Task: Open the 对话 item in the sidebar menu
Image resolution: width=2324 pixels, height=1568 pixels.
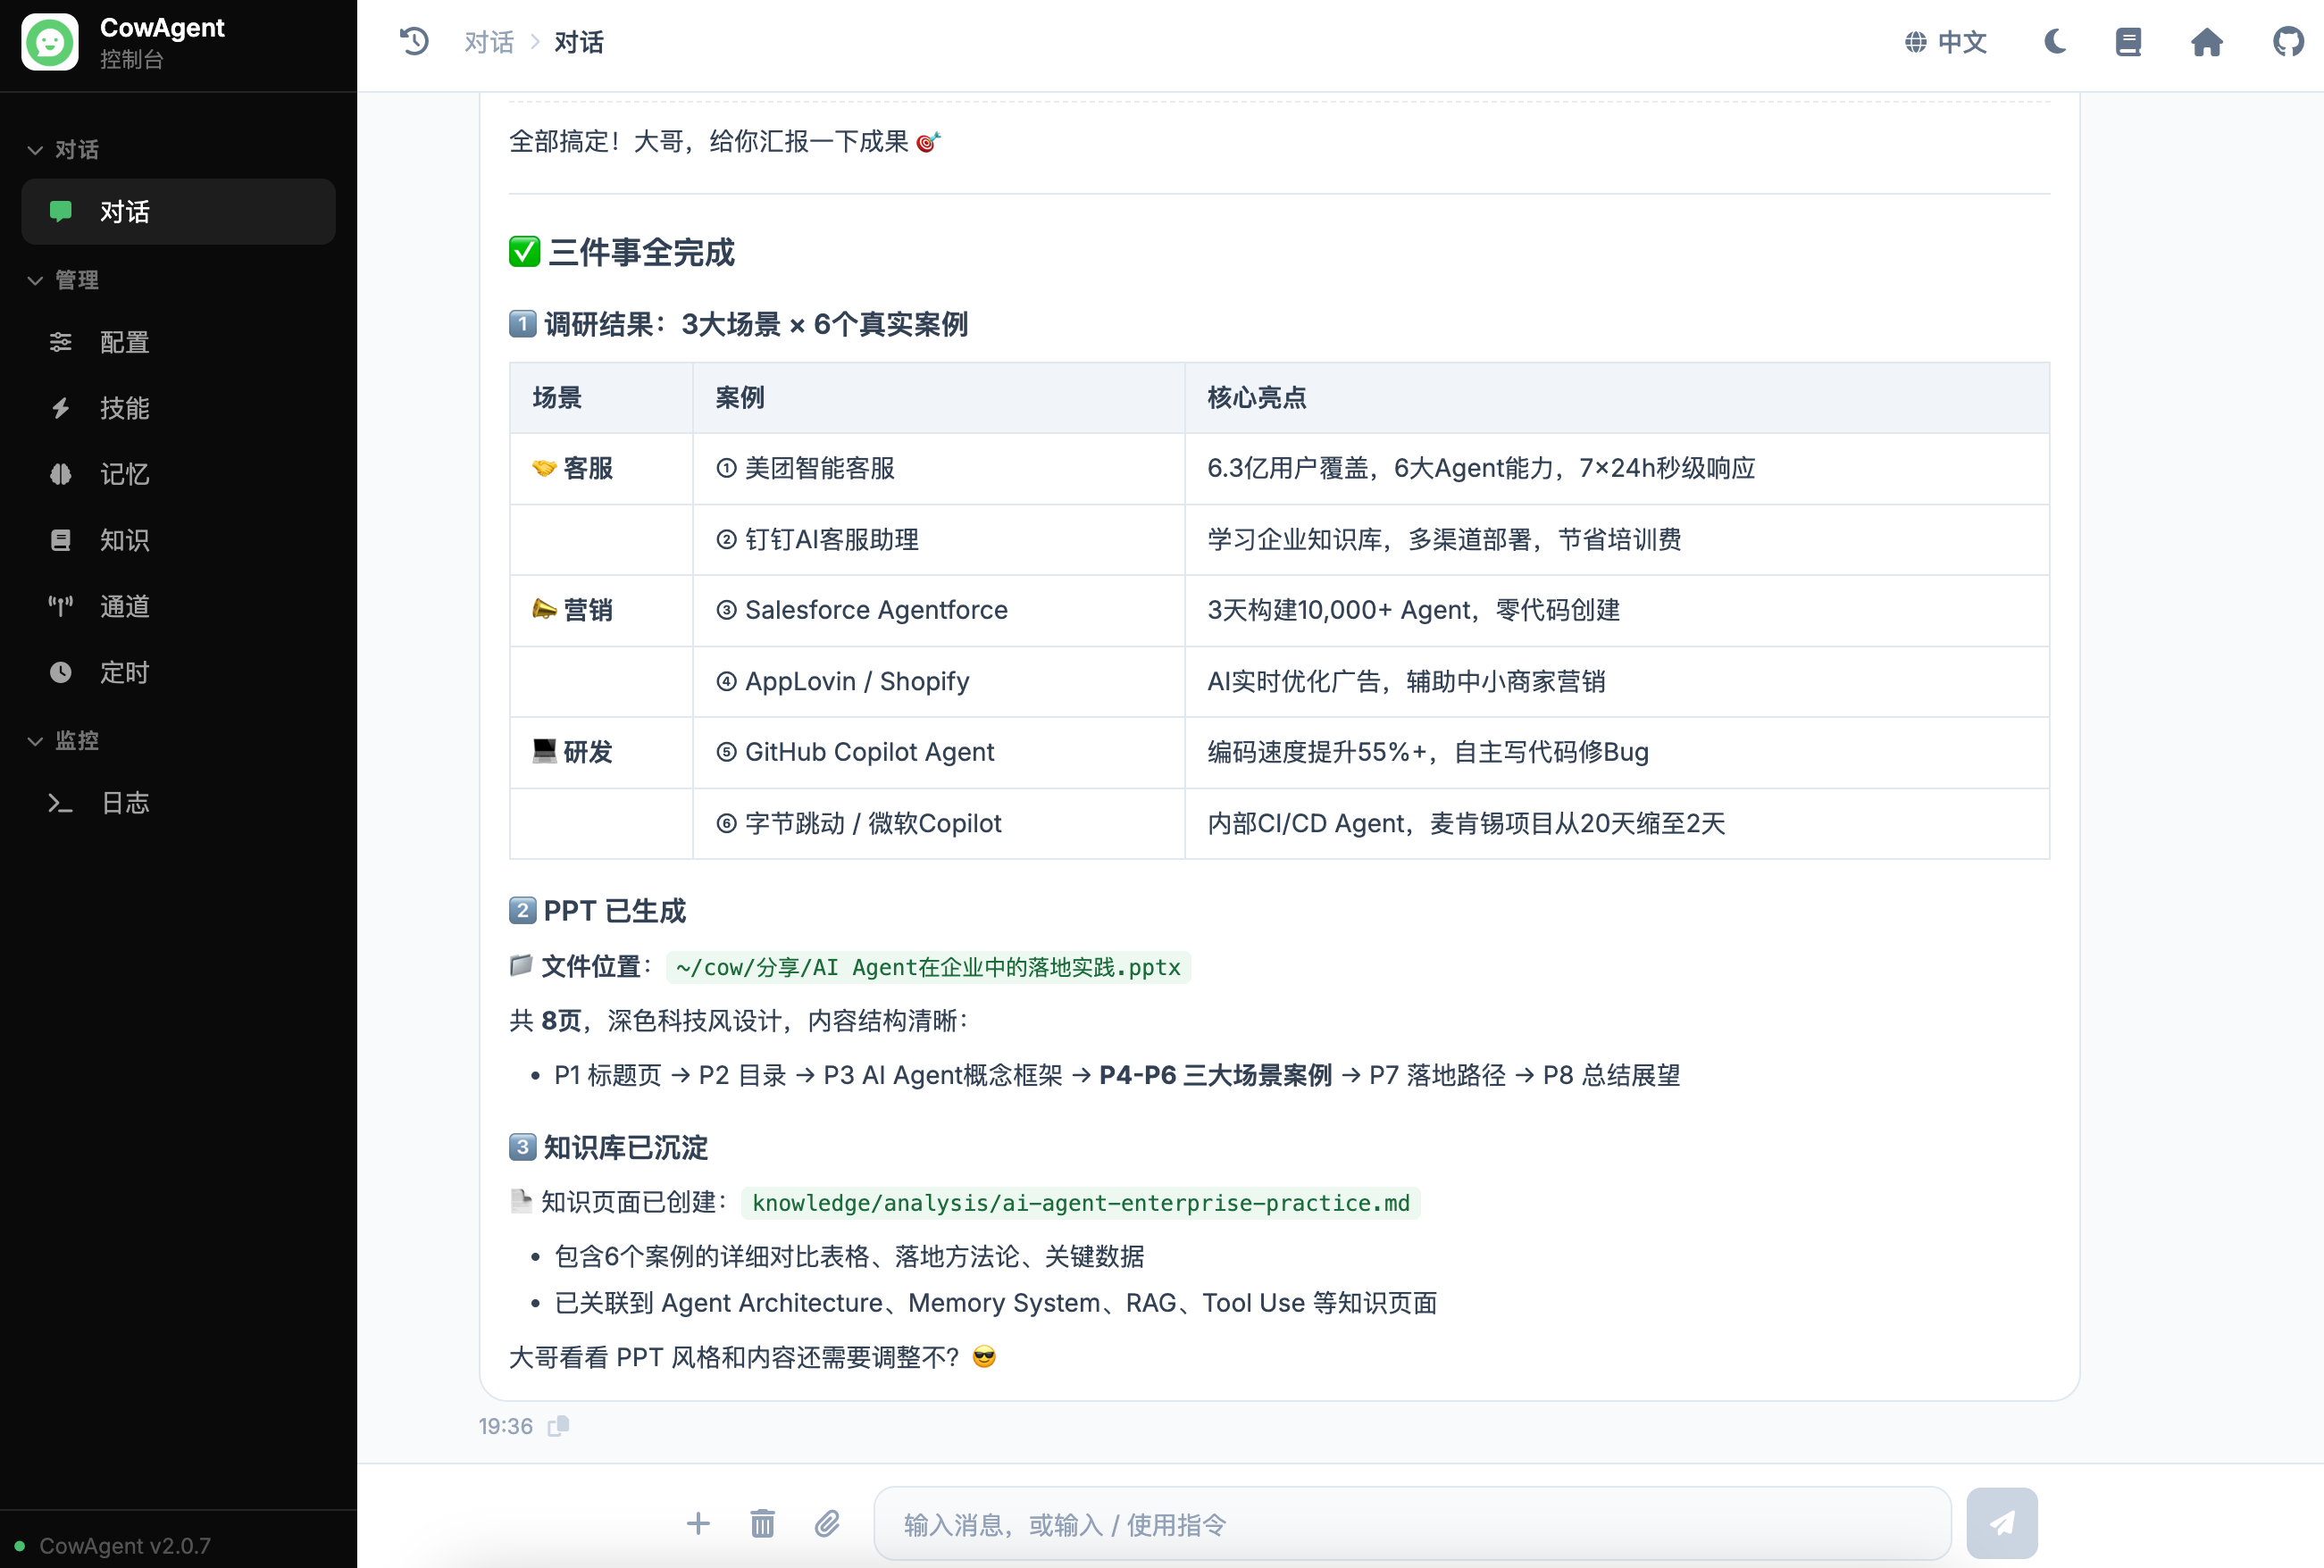Action: coord(123,211)
